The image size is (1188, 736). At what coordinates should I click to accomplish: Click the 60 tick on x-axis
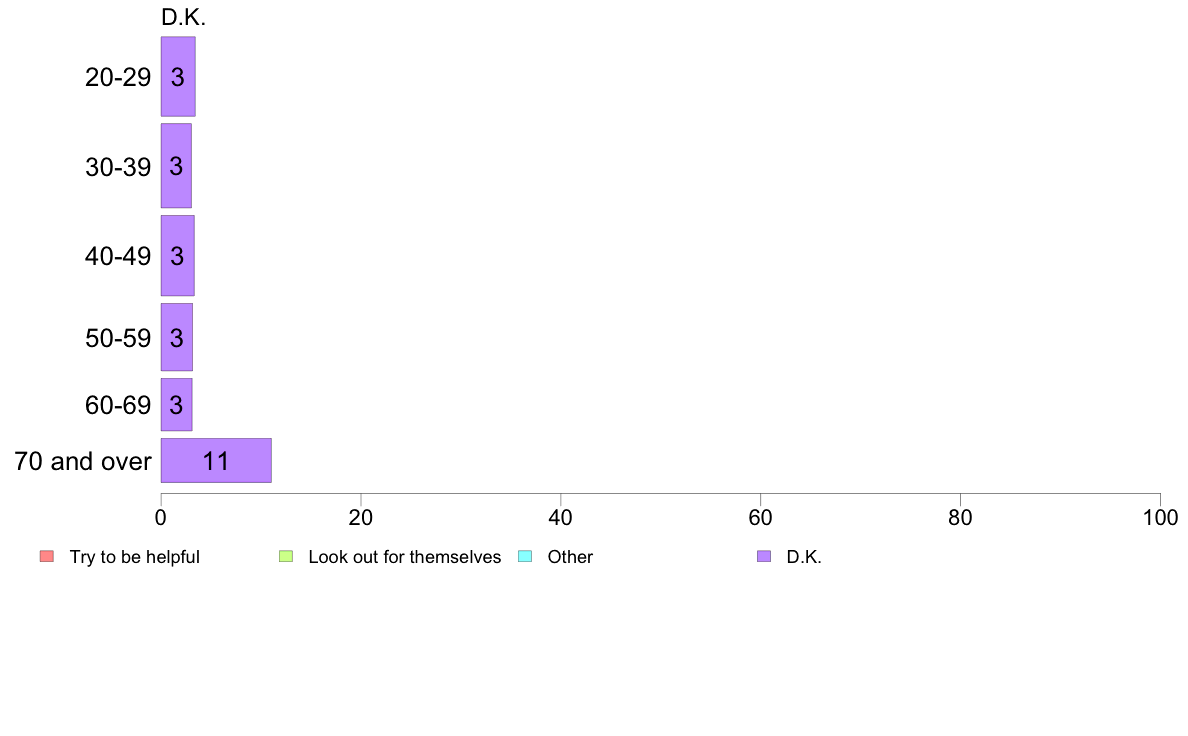(760, 518)
